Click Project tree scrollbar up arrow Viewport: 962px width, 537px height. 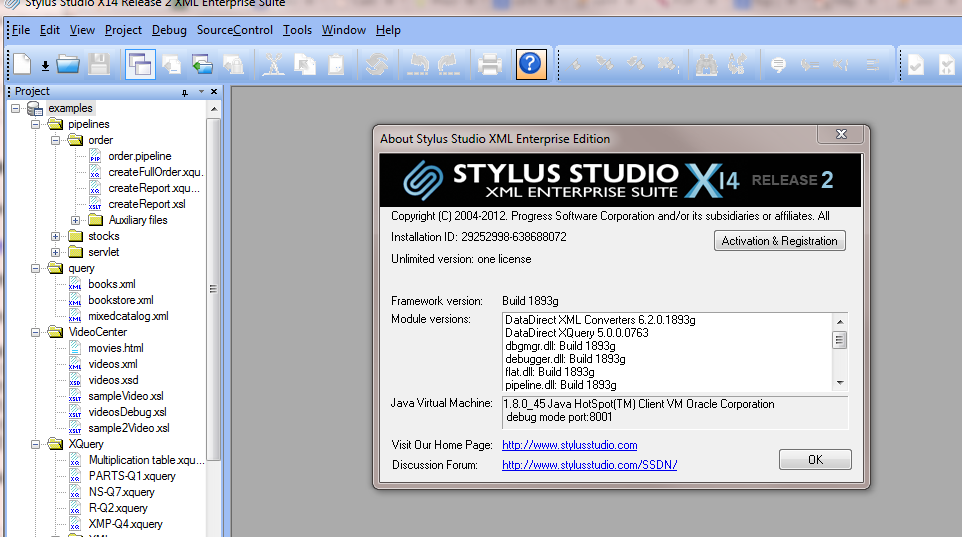214,109
